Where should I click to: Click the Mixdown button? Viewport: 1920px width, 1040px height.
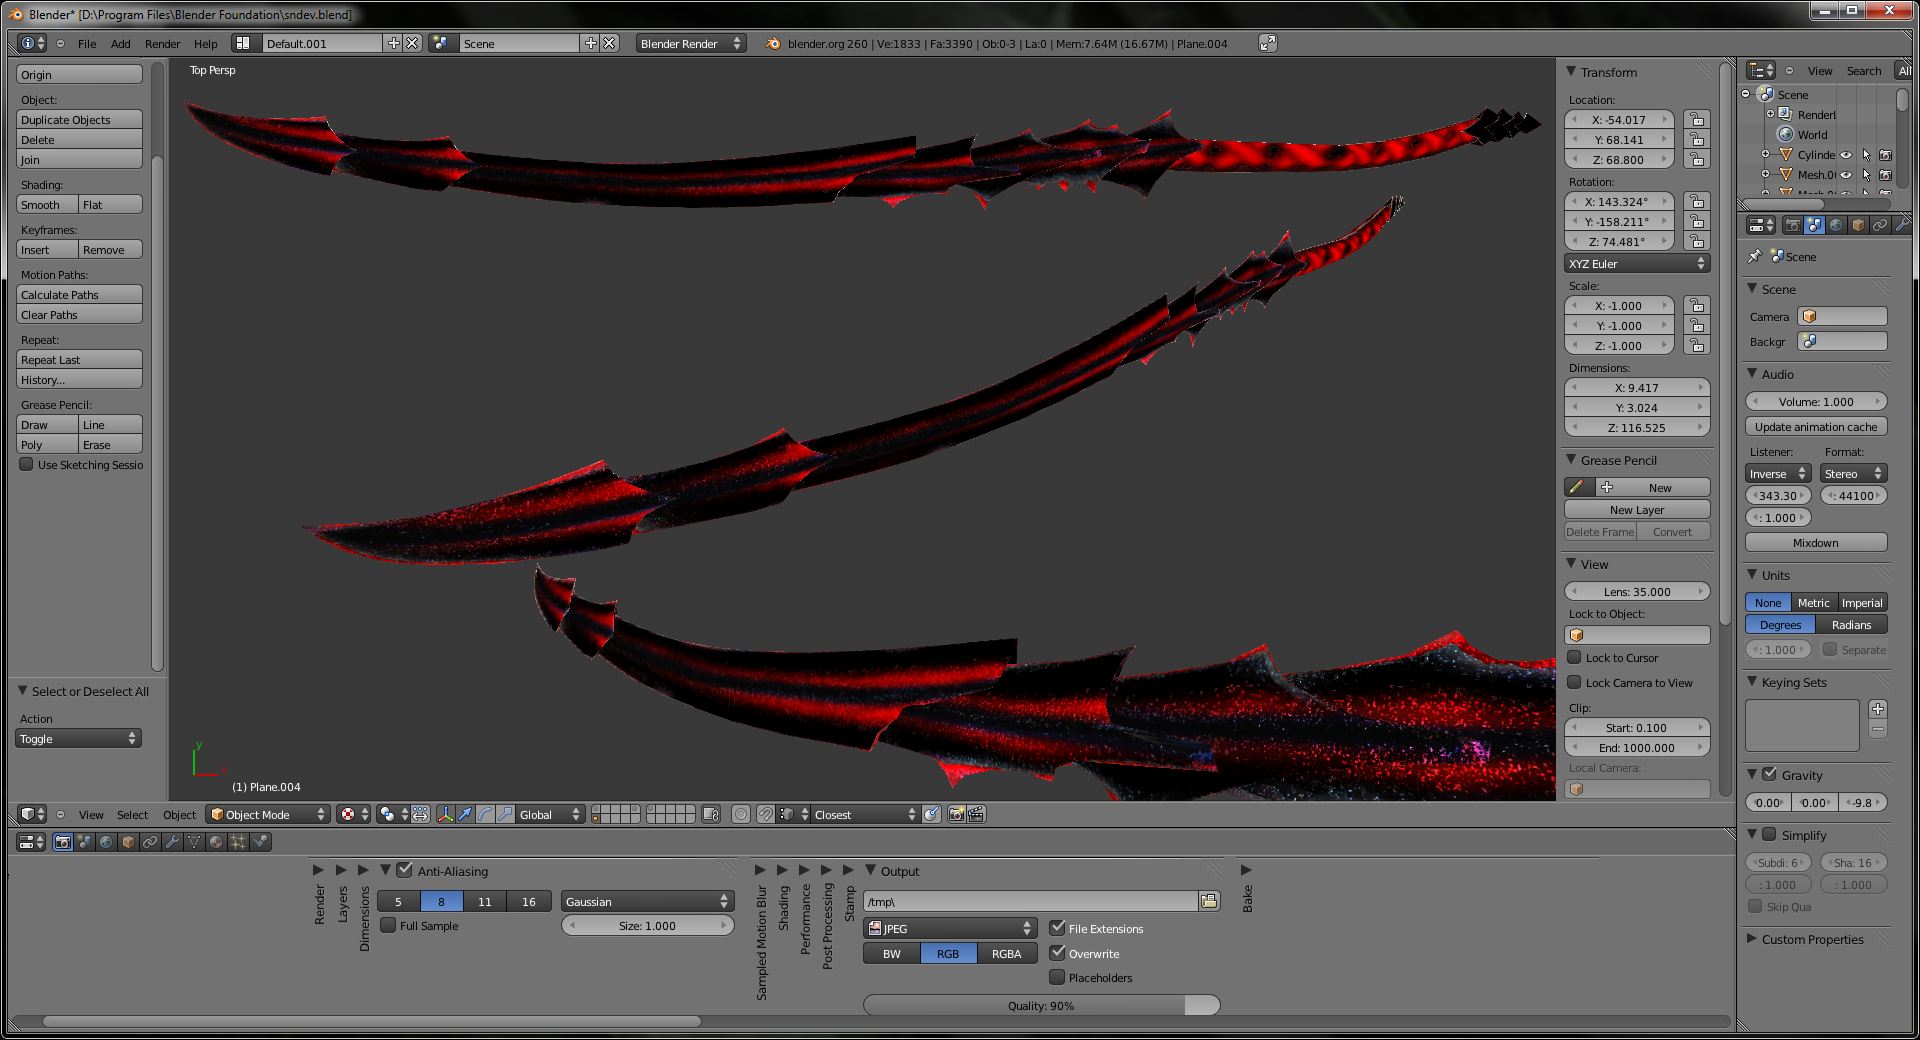coord(1816,542)
